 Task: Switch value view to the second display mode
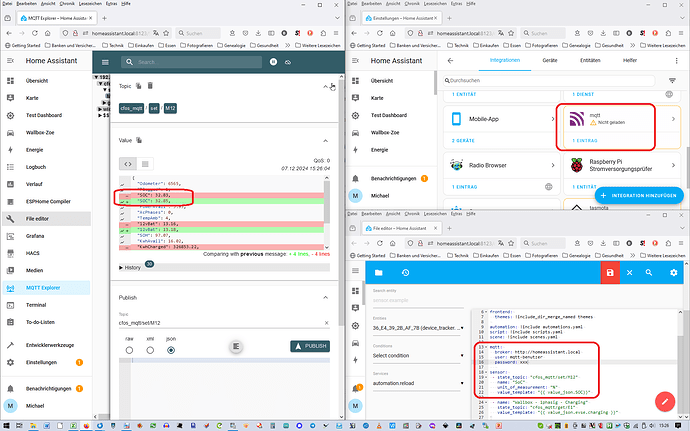[145, 164]
